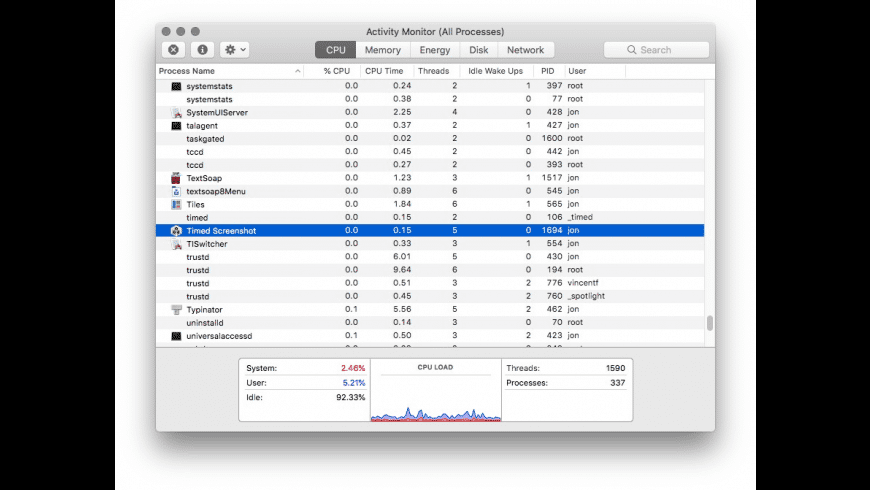The width and height of the screenshot is (870, 490).
Task: Click the textsoap8Menu process name
Action: [x=216, y=191]
